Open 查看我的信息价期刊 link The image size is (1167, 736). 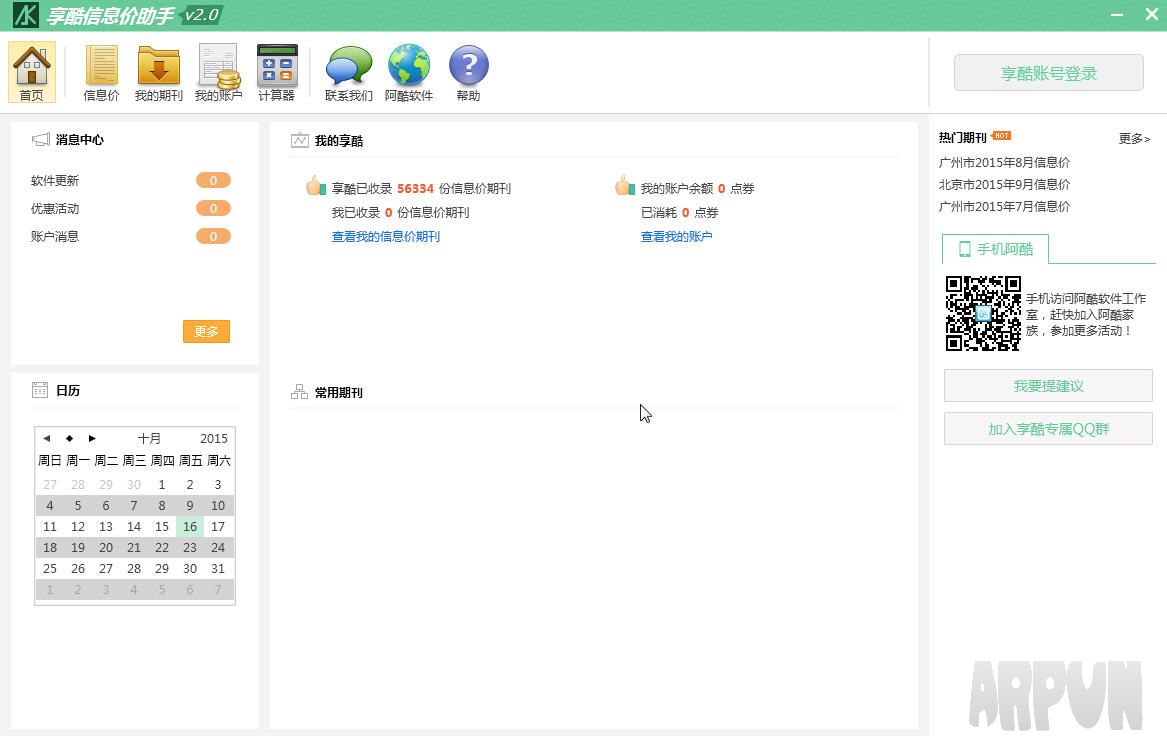coord(385,236)
